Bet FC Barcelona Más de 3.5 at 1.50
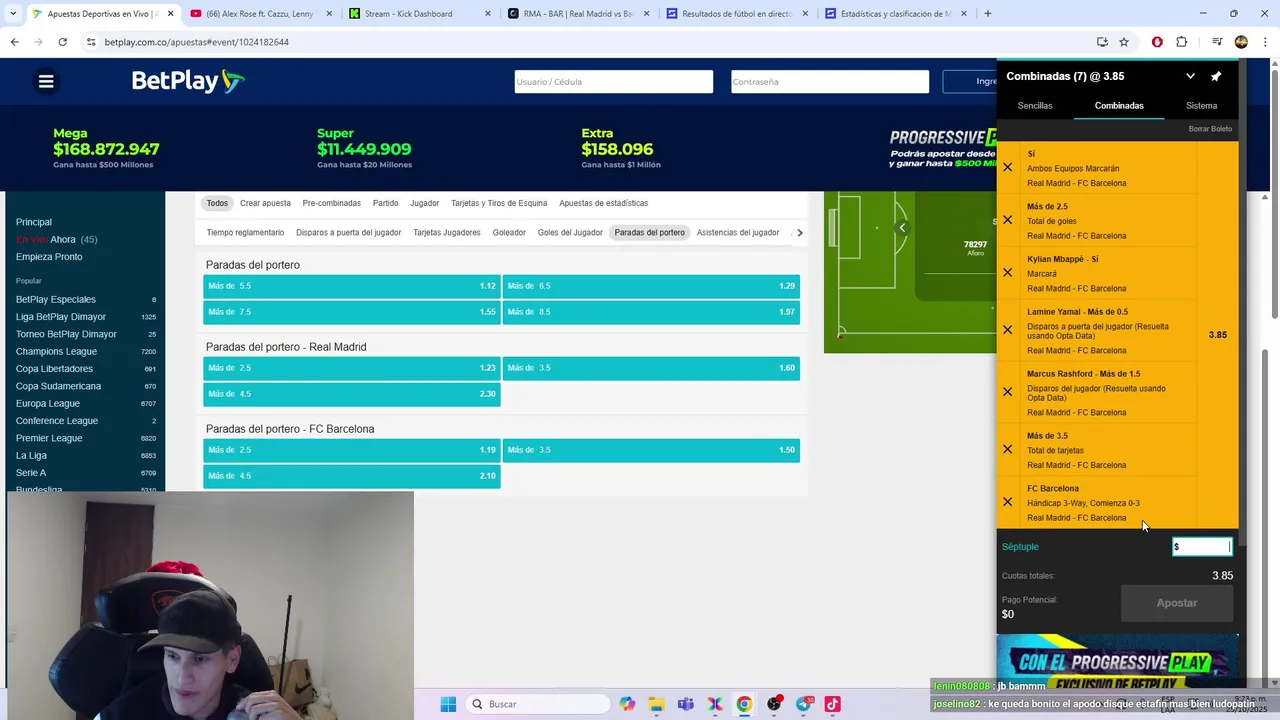Image resolution: width=1280 pixels, height=720 pixels. (651, 450)
